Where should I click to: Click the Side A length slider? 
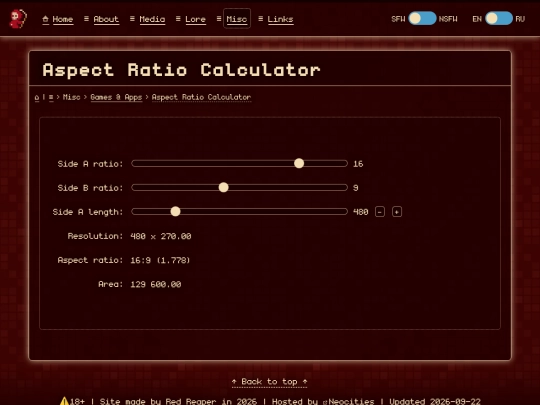coord(239,211)
